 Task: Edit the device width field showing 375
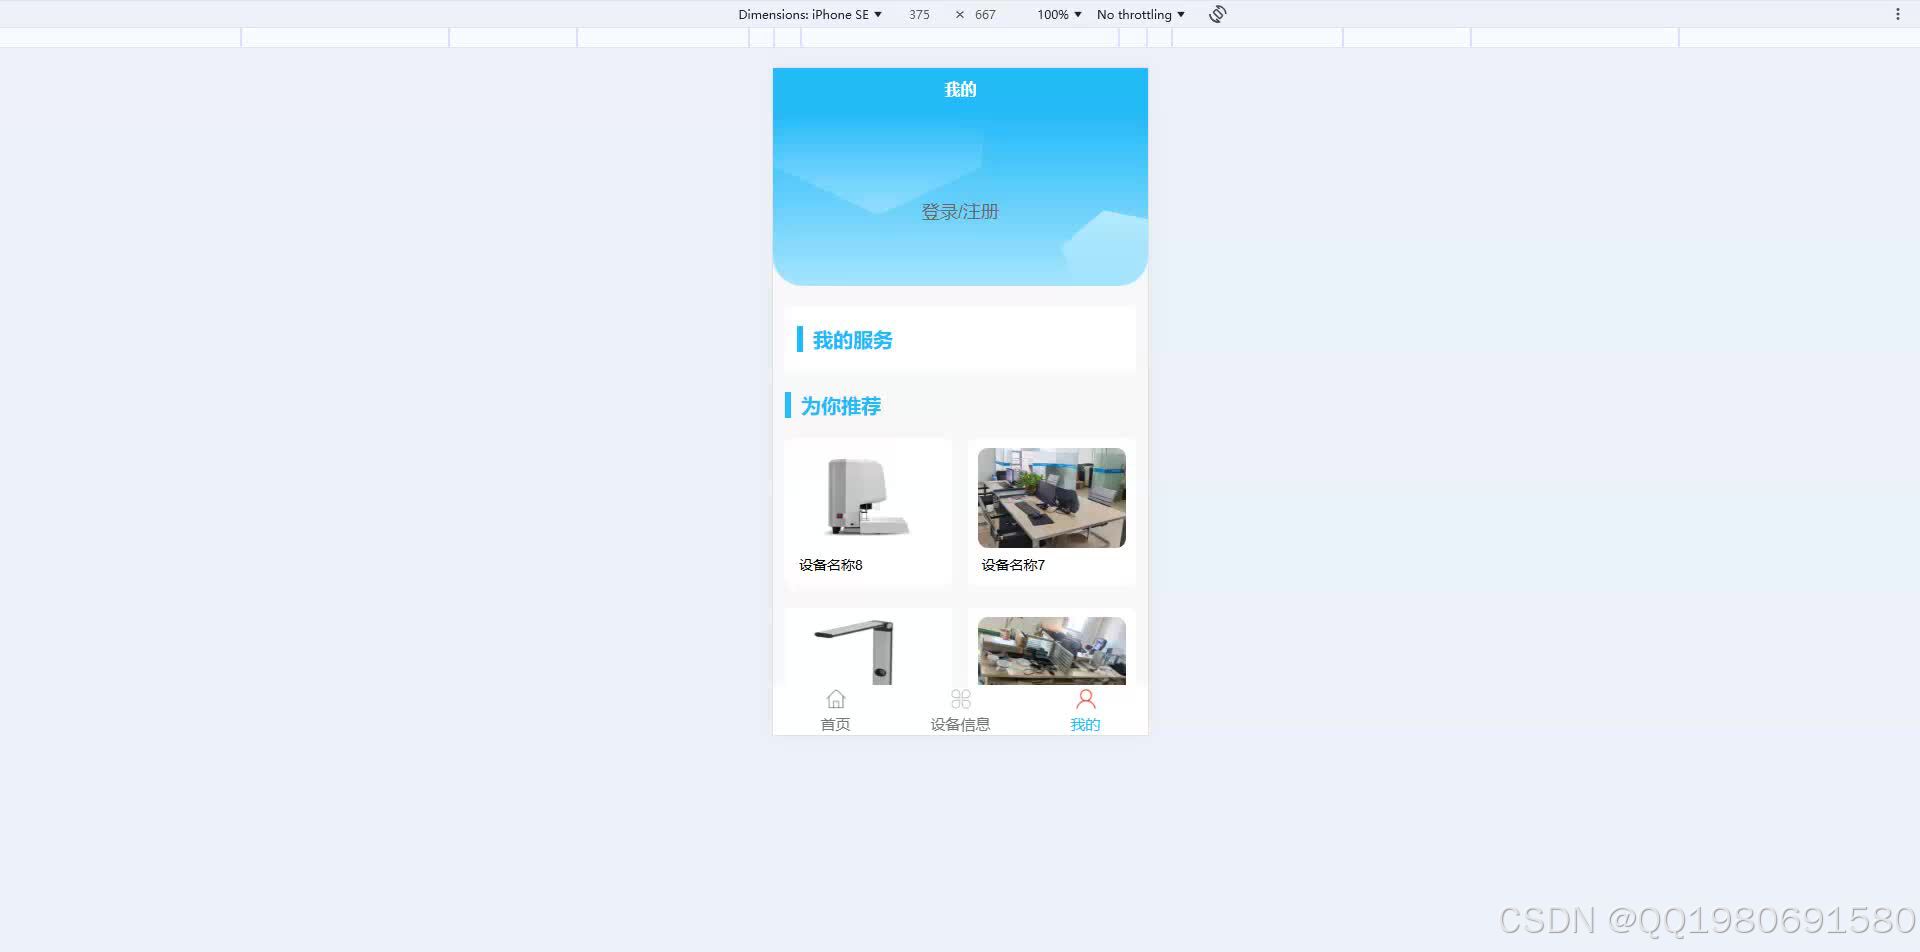point(919,14)
